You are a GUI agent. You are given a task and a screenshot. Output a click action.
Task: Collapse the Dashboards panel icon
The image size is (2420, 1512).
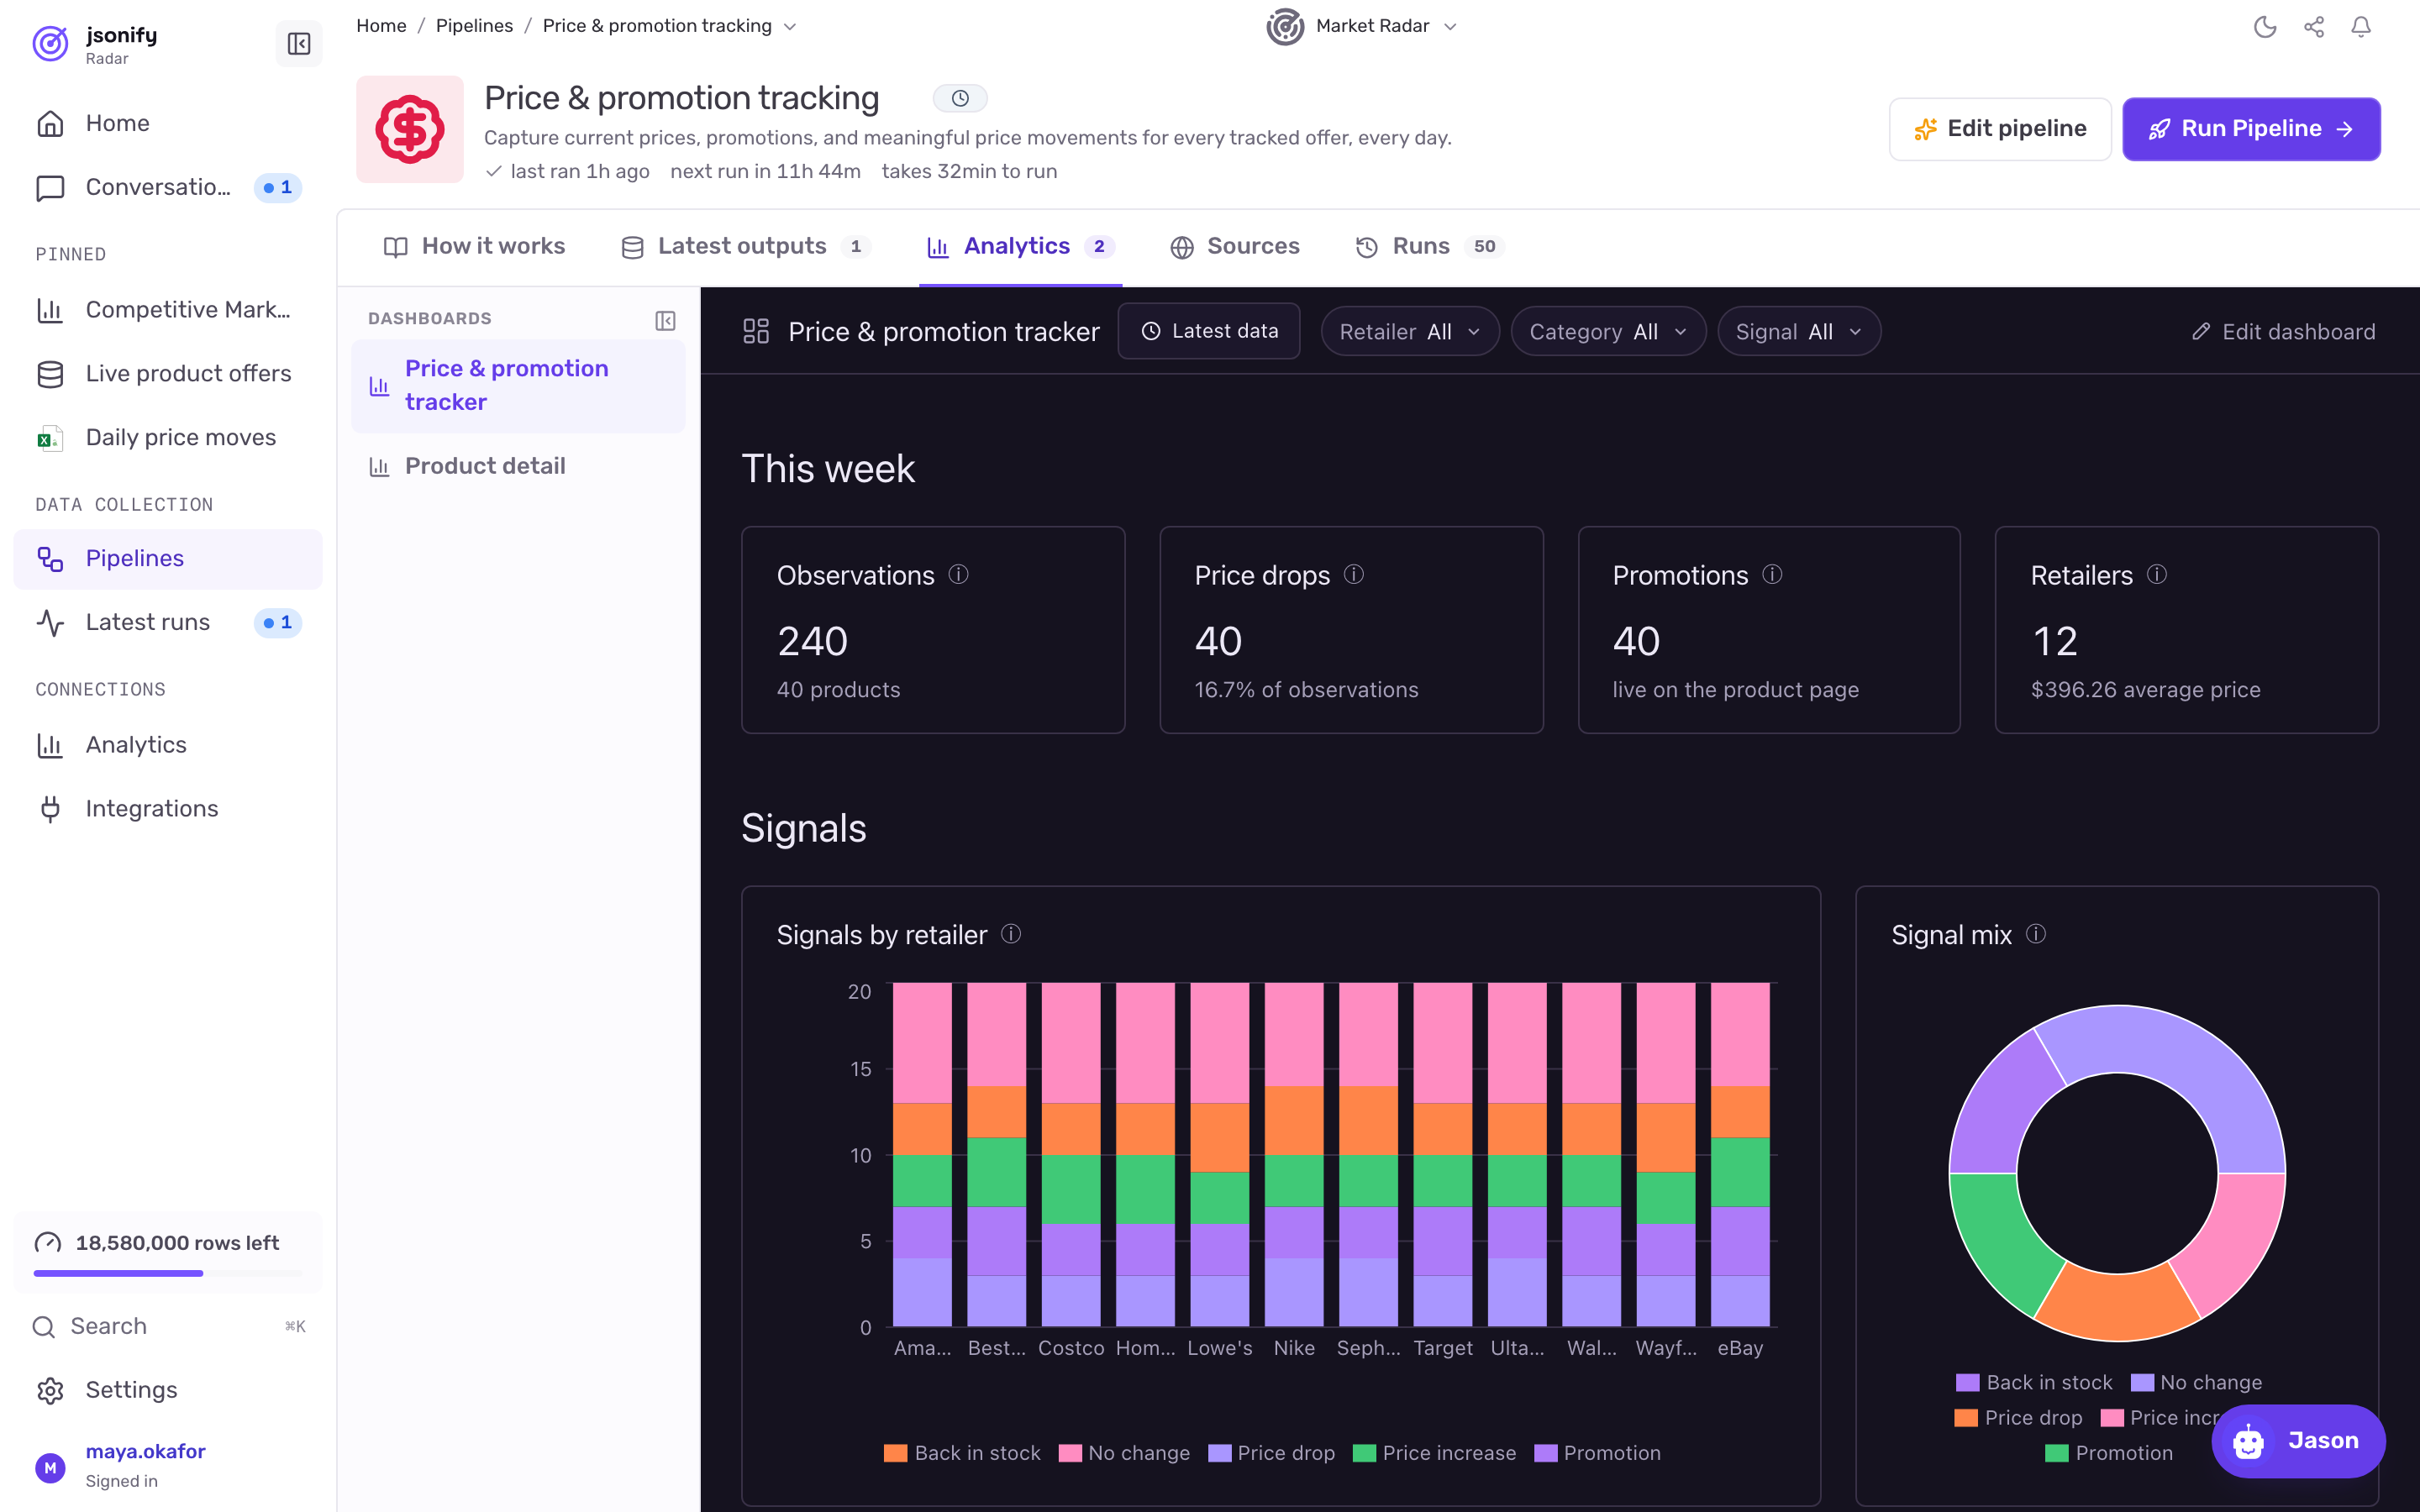(x=665, y=320)
